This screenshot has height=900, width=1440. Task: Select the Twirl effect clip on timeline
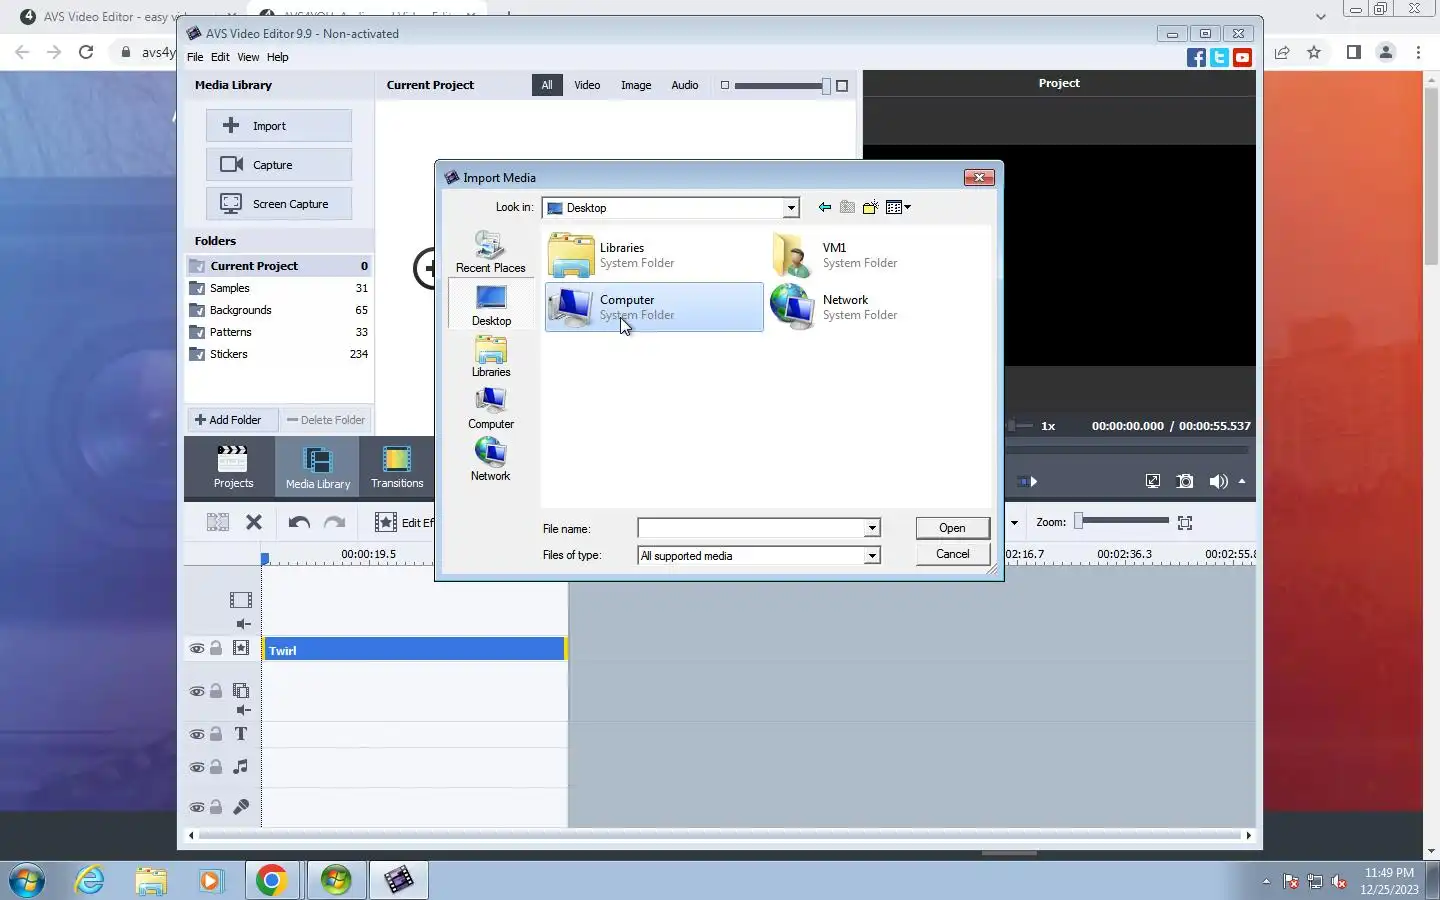(x=415, y=650)
